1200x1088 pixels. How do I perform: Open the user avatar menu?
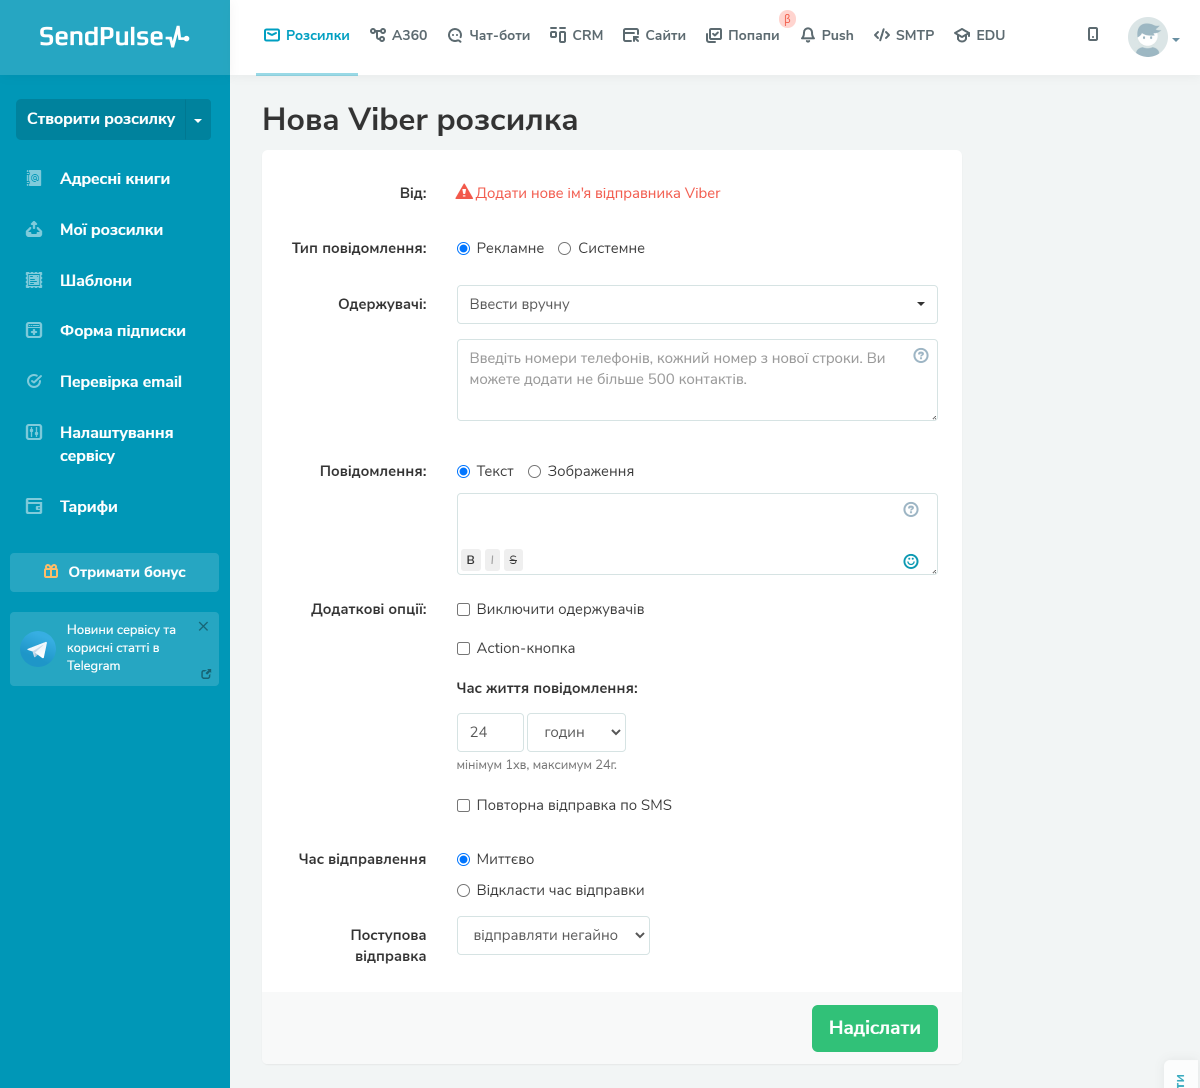pyautogui.click(x=1147, y=37)
